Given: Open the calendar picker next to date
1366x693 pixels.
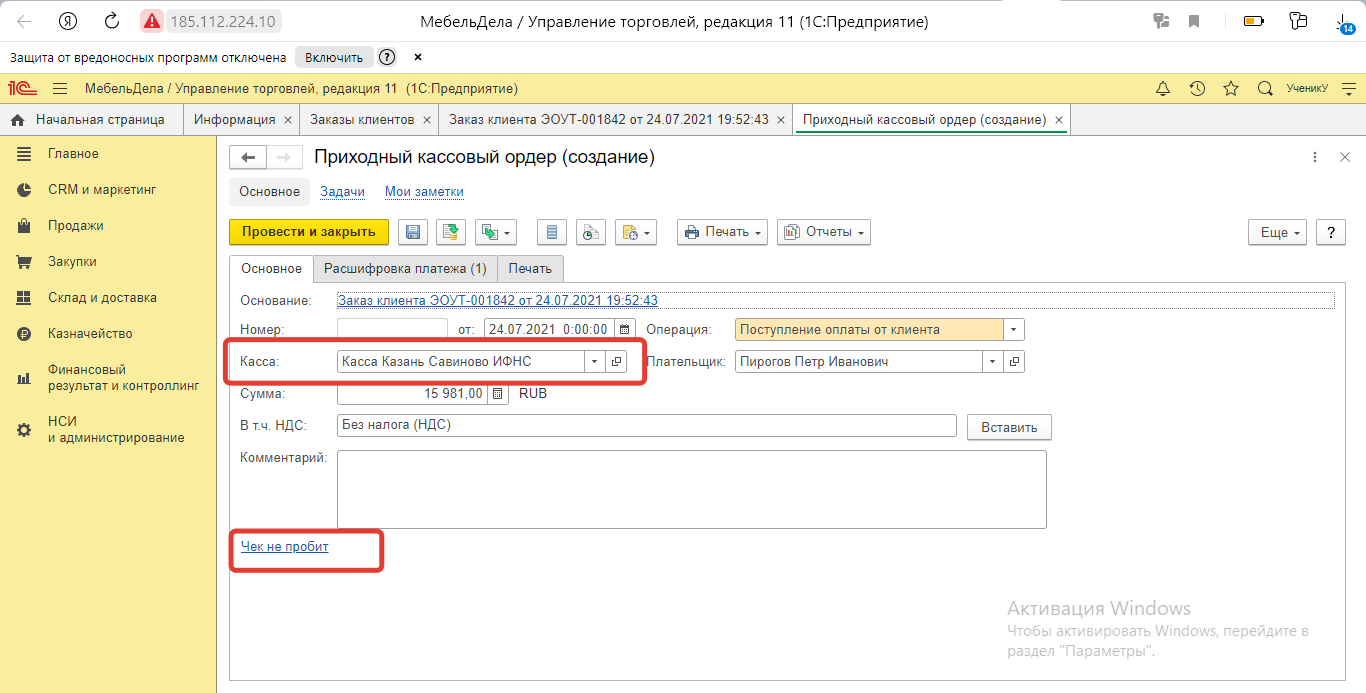Looking at the screenshot, I should coord(625,329).
